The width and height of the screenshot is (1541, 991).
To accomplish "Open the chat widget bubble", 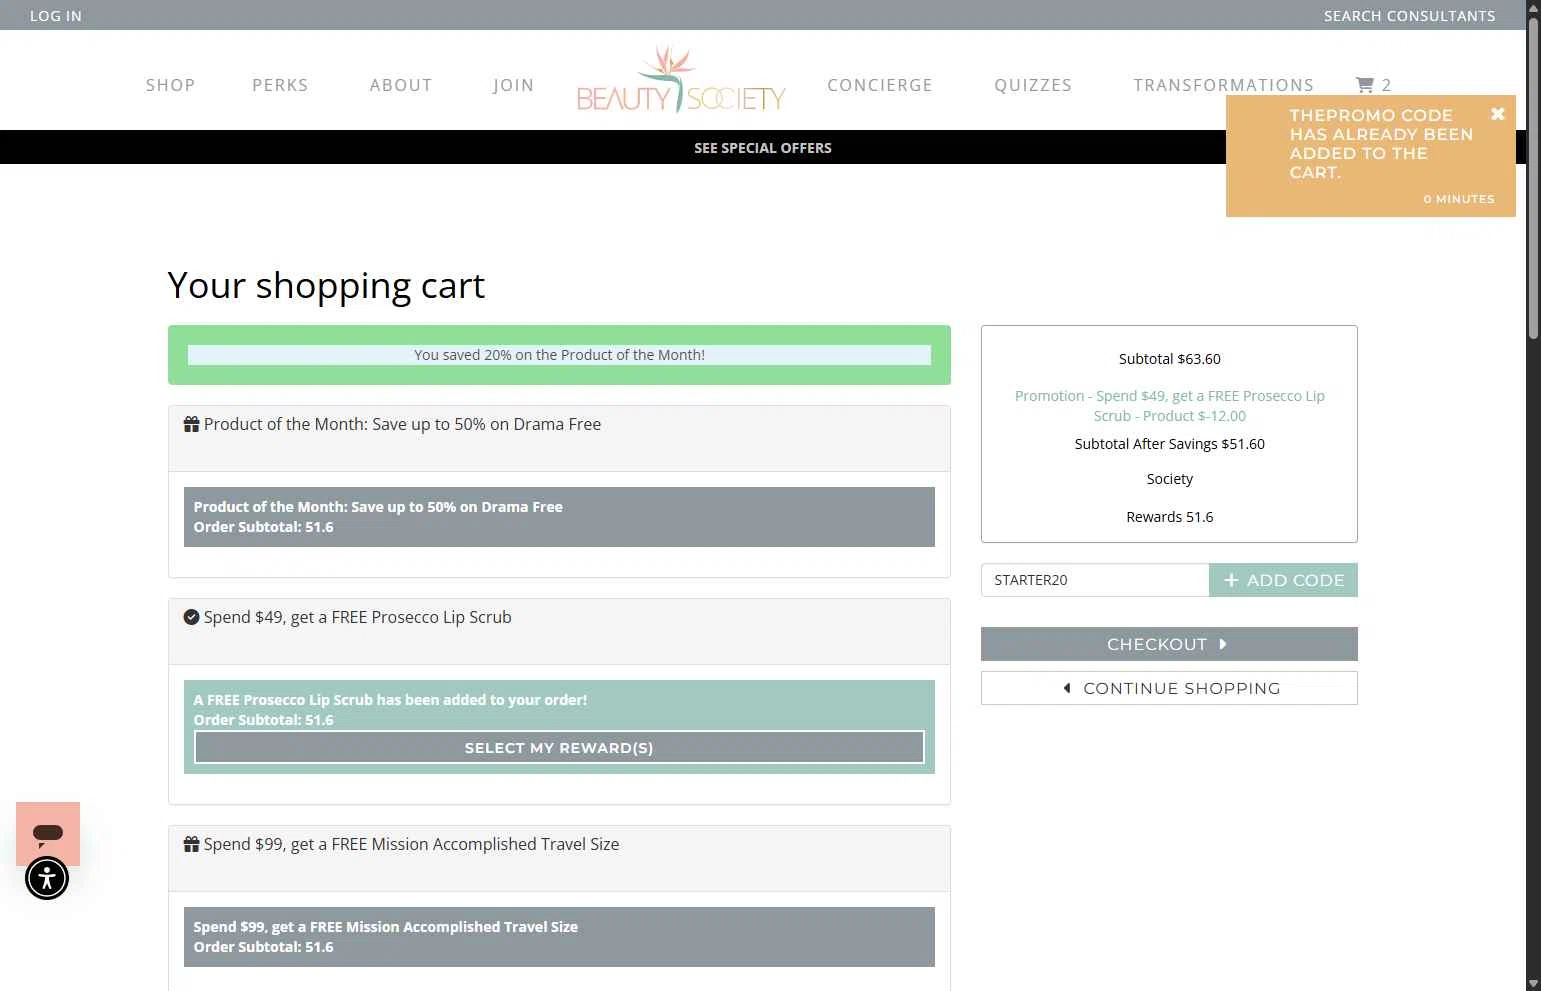I will (48, 833).
